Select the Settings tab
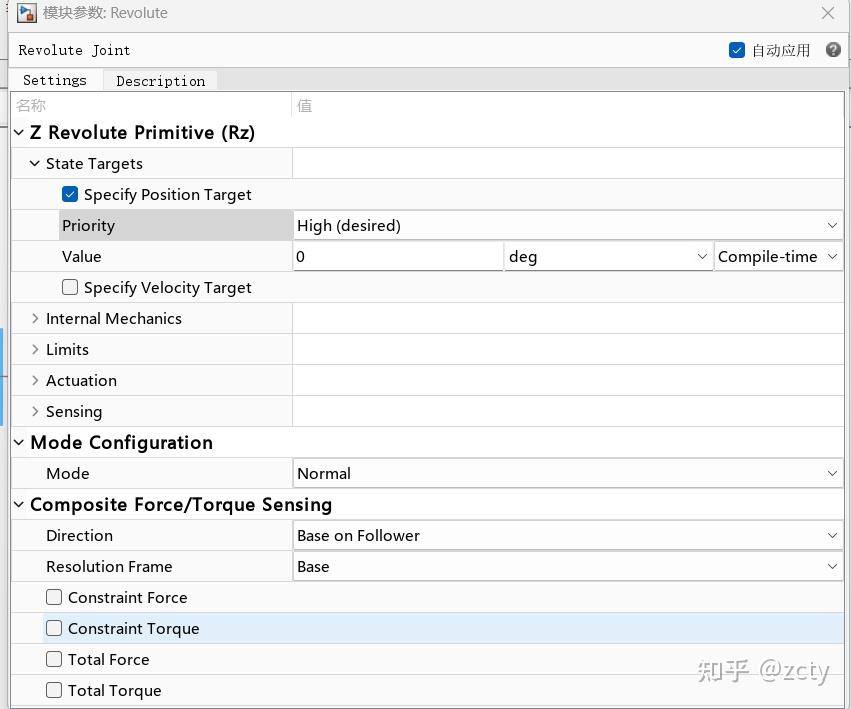 click(55, 80)
